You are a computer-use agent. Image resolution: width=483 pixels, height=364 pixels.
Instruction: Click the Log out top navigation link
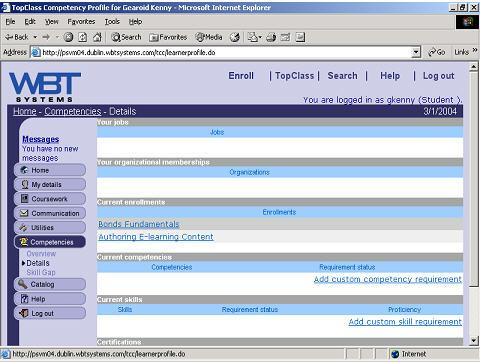(x=438, y=76)
